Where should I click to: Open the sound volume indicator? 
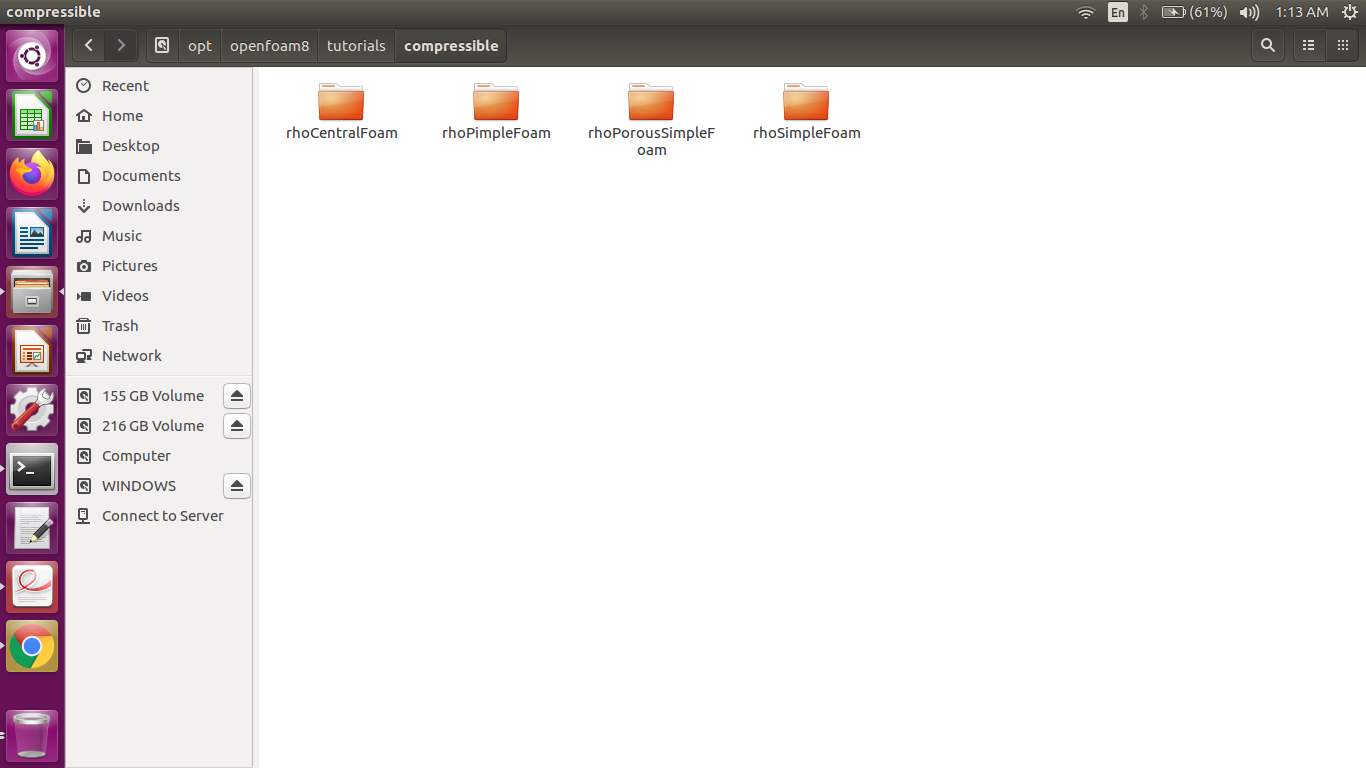(x=1249, y=12)
